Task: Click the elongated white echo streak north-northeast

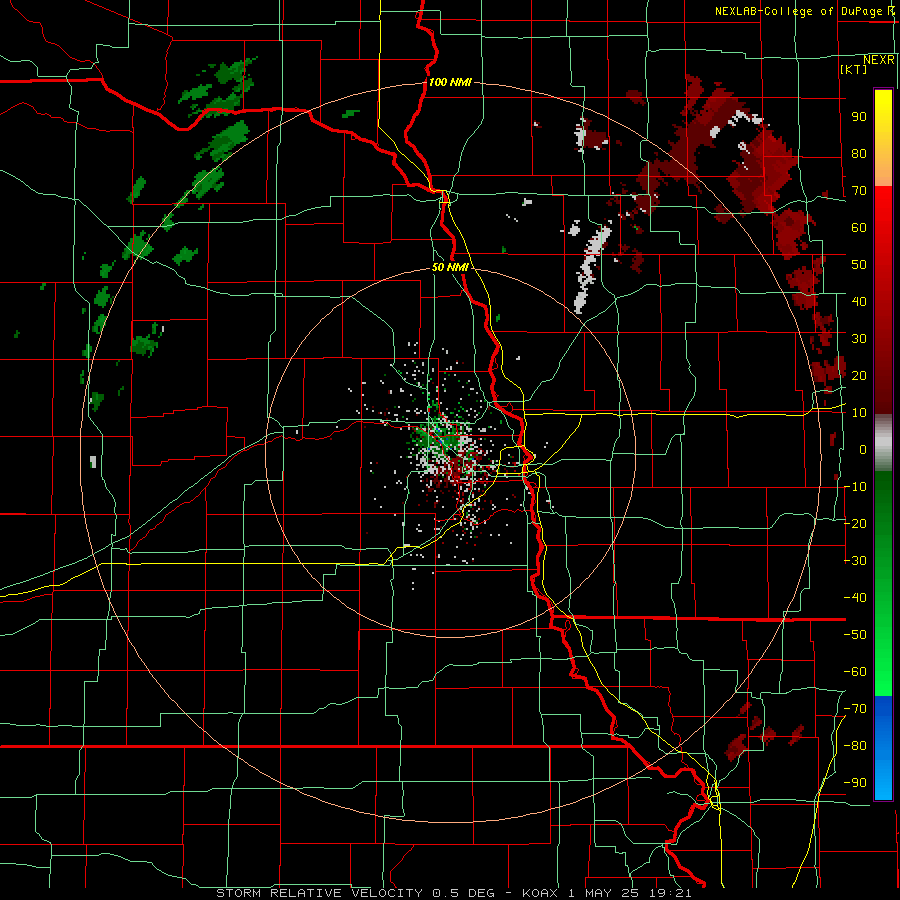Action: click(591, 269)
